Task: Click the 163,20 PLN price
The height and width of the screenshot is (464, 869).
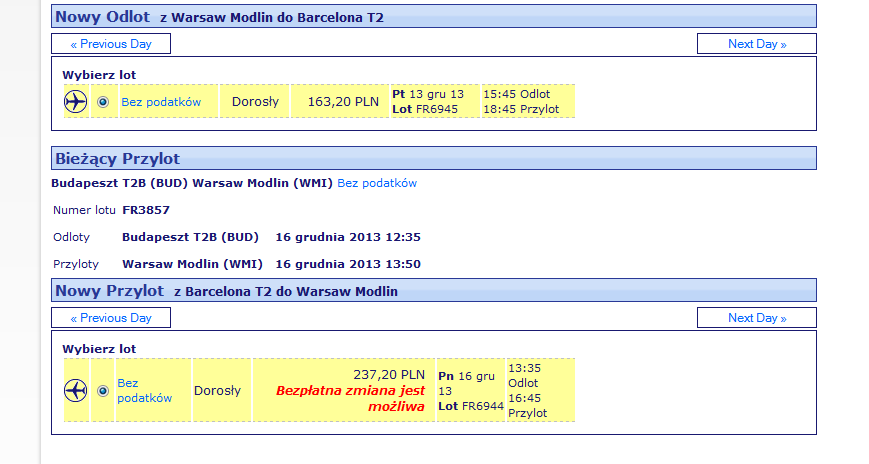Action: pyautogui.click(x=343, y=102)
